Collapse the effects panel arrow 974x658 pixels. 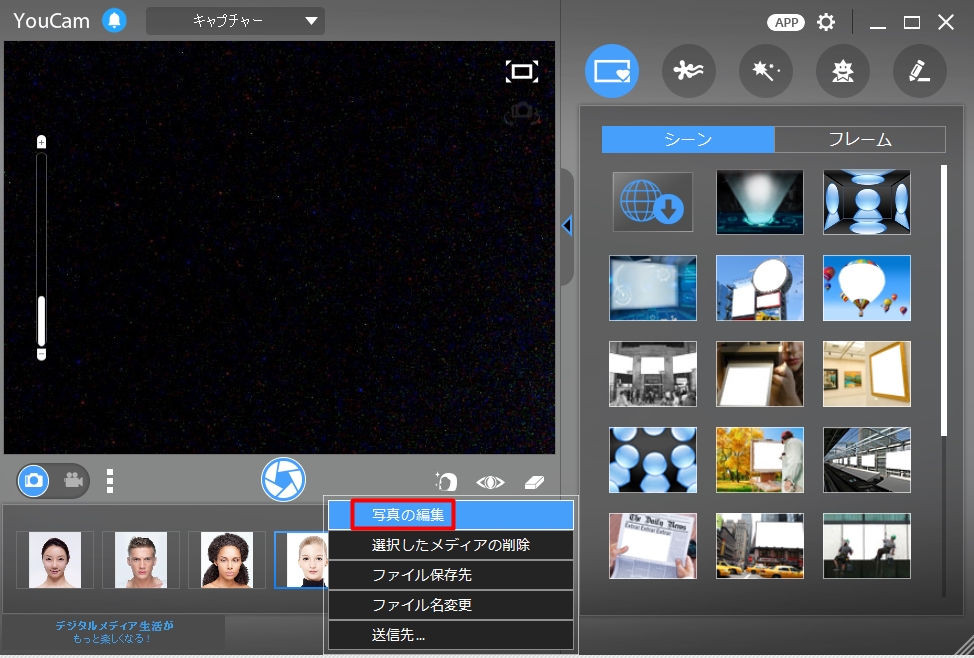[x=567, y=226]
